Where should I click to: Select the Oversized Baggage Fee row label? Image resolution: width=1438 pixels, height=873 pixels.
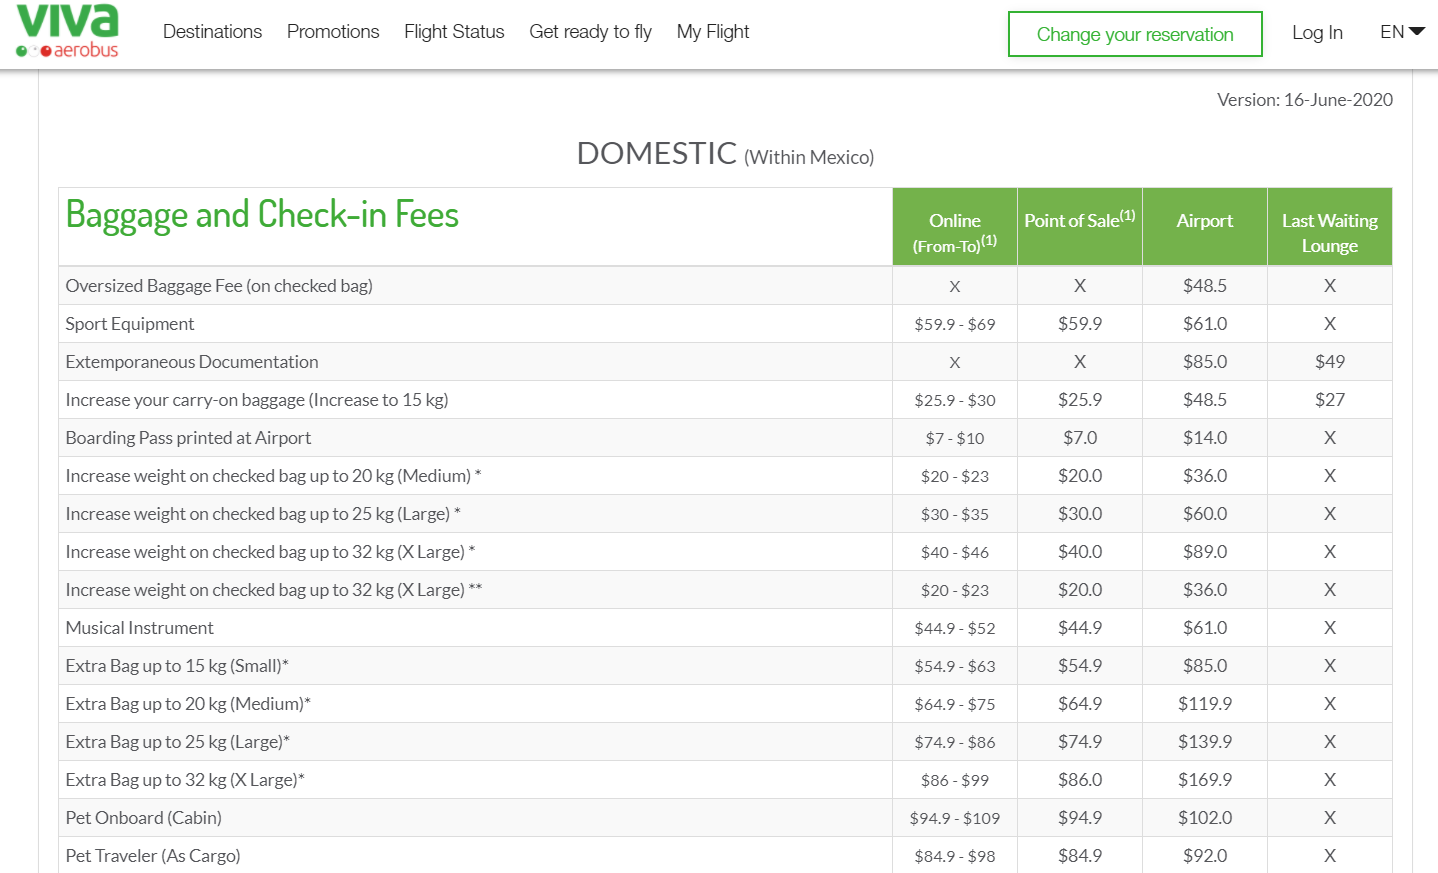pyautogui.click(x=219, y=286)
